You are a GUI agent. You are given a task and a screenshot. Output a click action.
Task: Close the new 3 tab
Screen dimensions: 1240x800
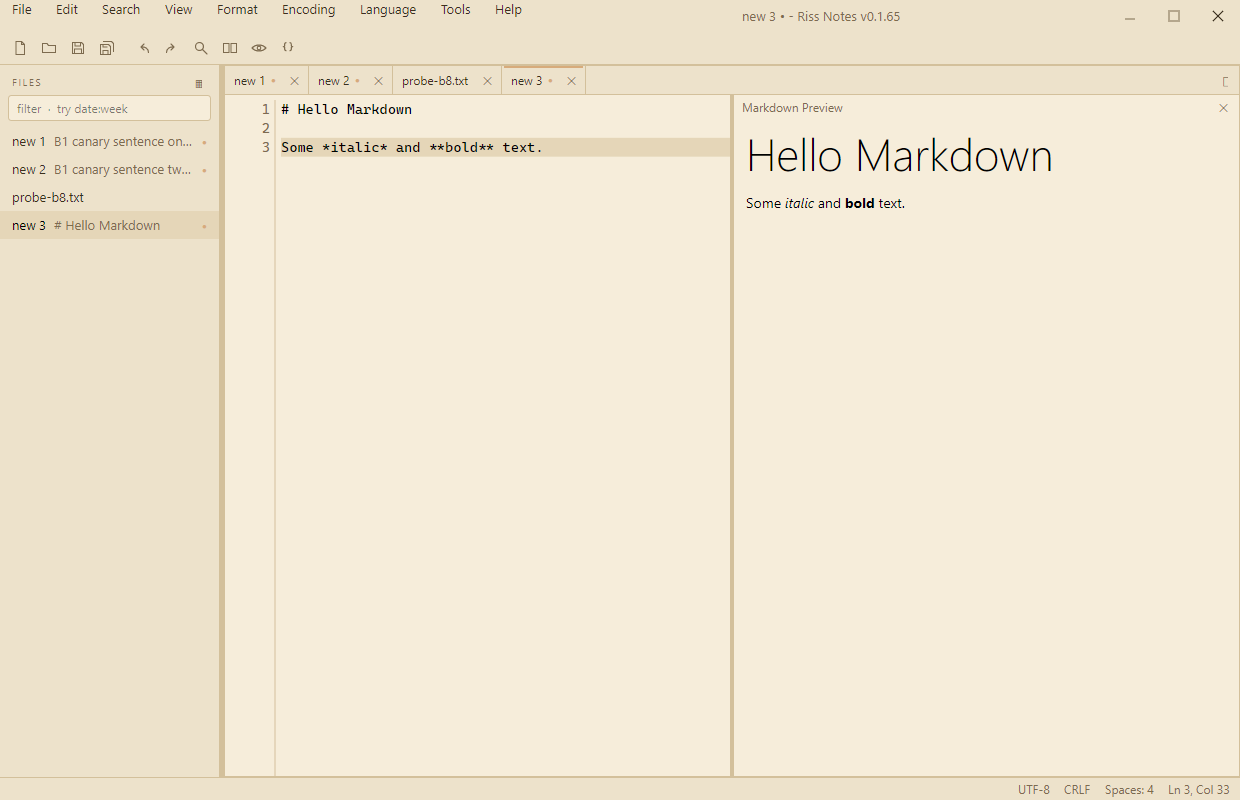[571, 81]
